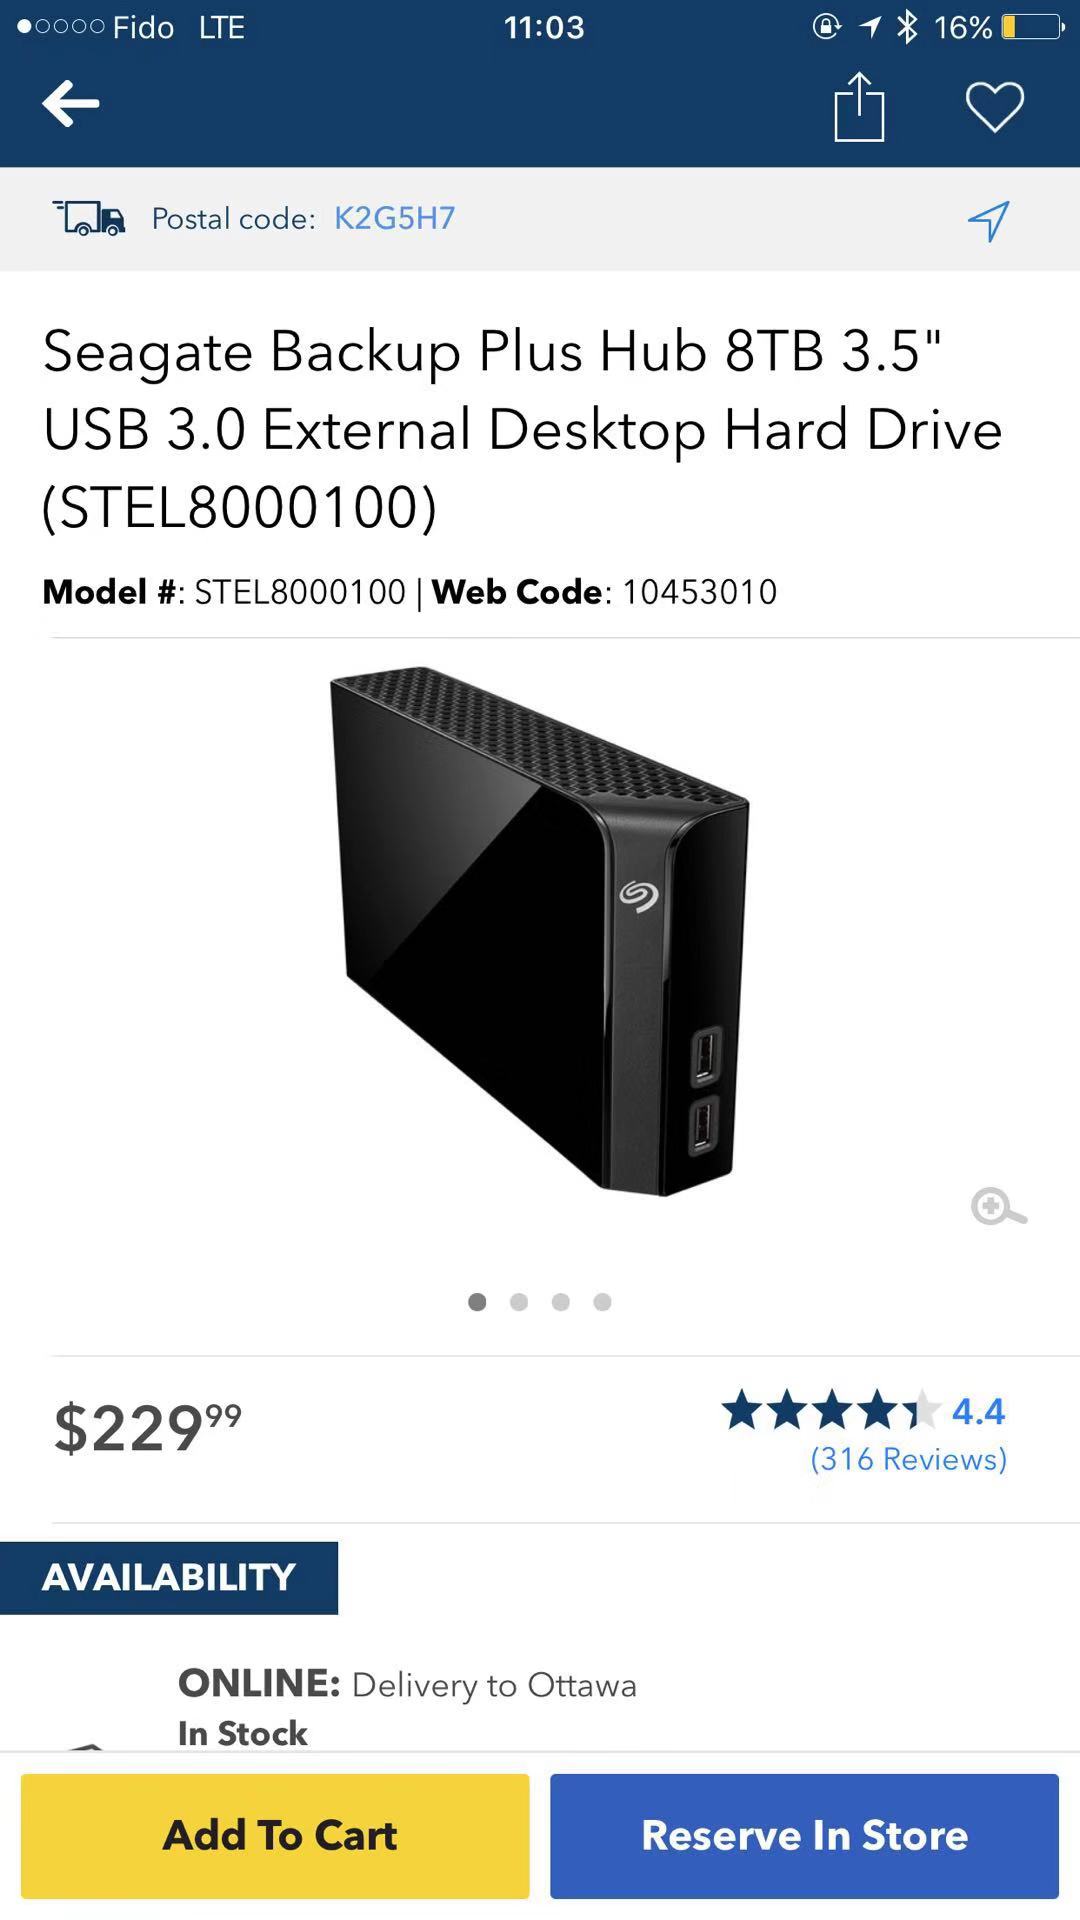Screen dimensions: 1080x1920
Task: Open the 316 Reviews link
Action: 908,1459
